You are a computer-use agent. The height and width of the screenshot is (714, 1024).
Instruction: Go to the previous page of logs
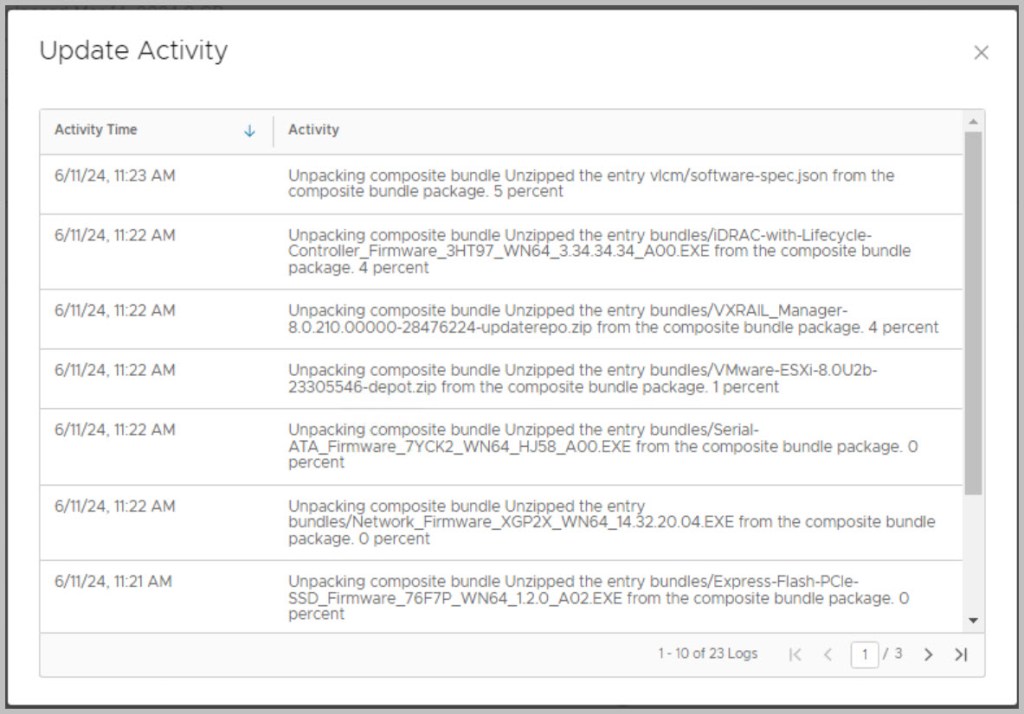(828, 654)
